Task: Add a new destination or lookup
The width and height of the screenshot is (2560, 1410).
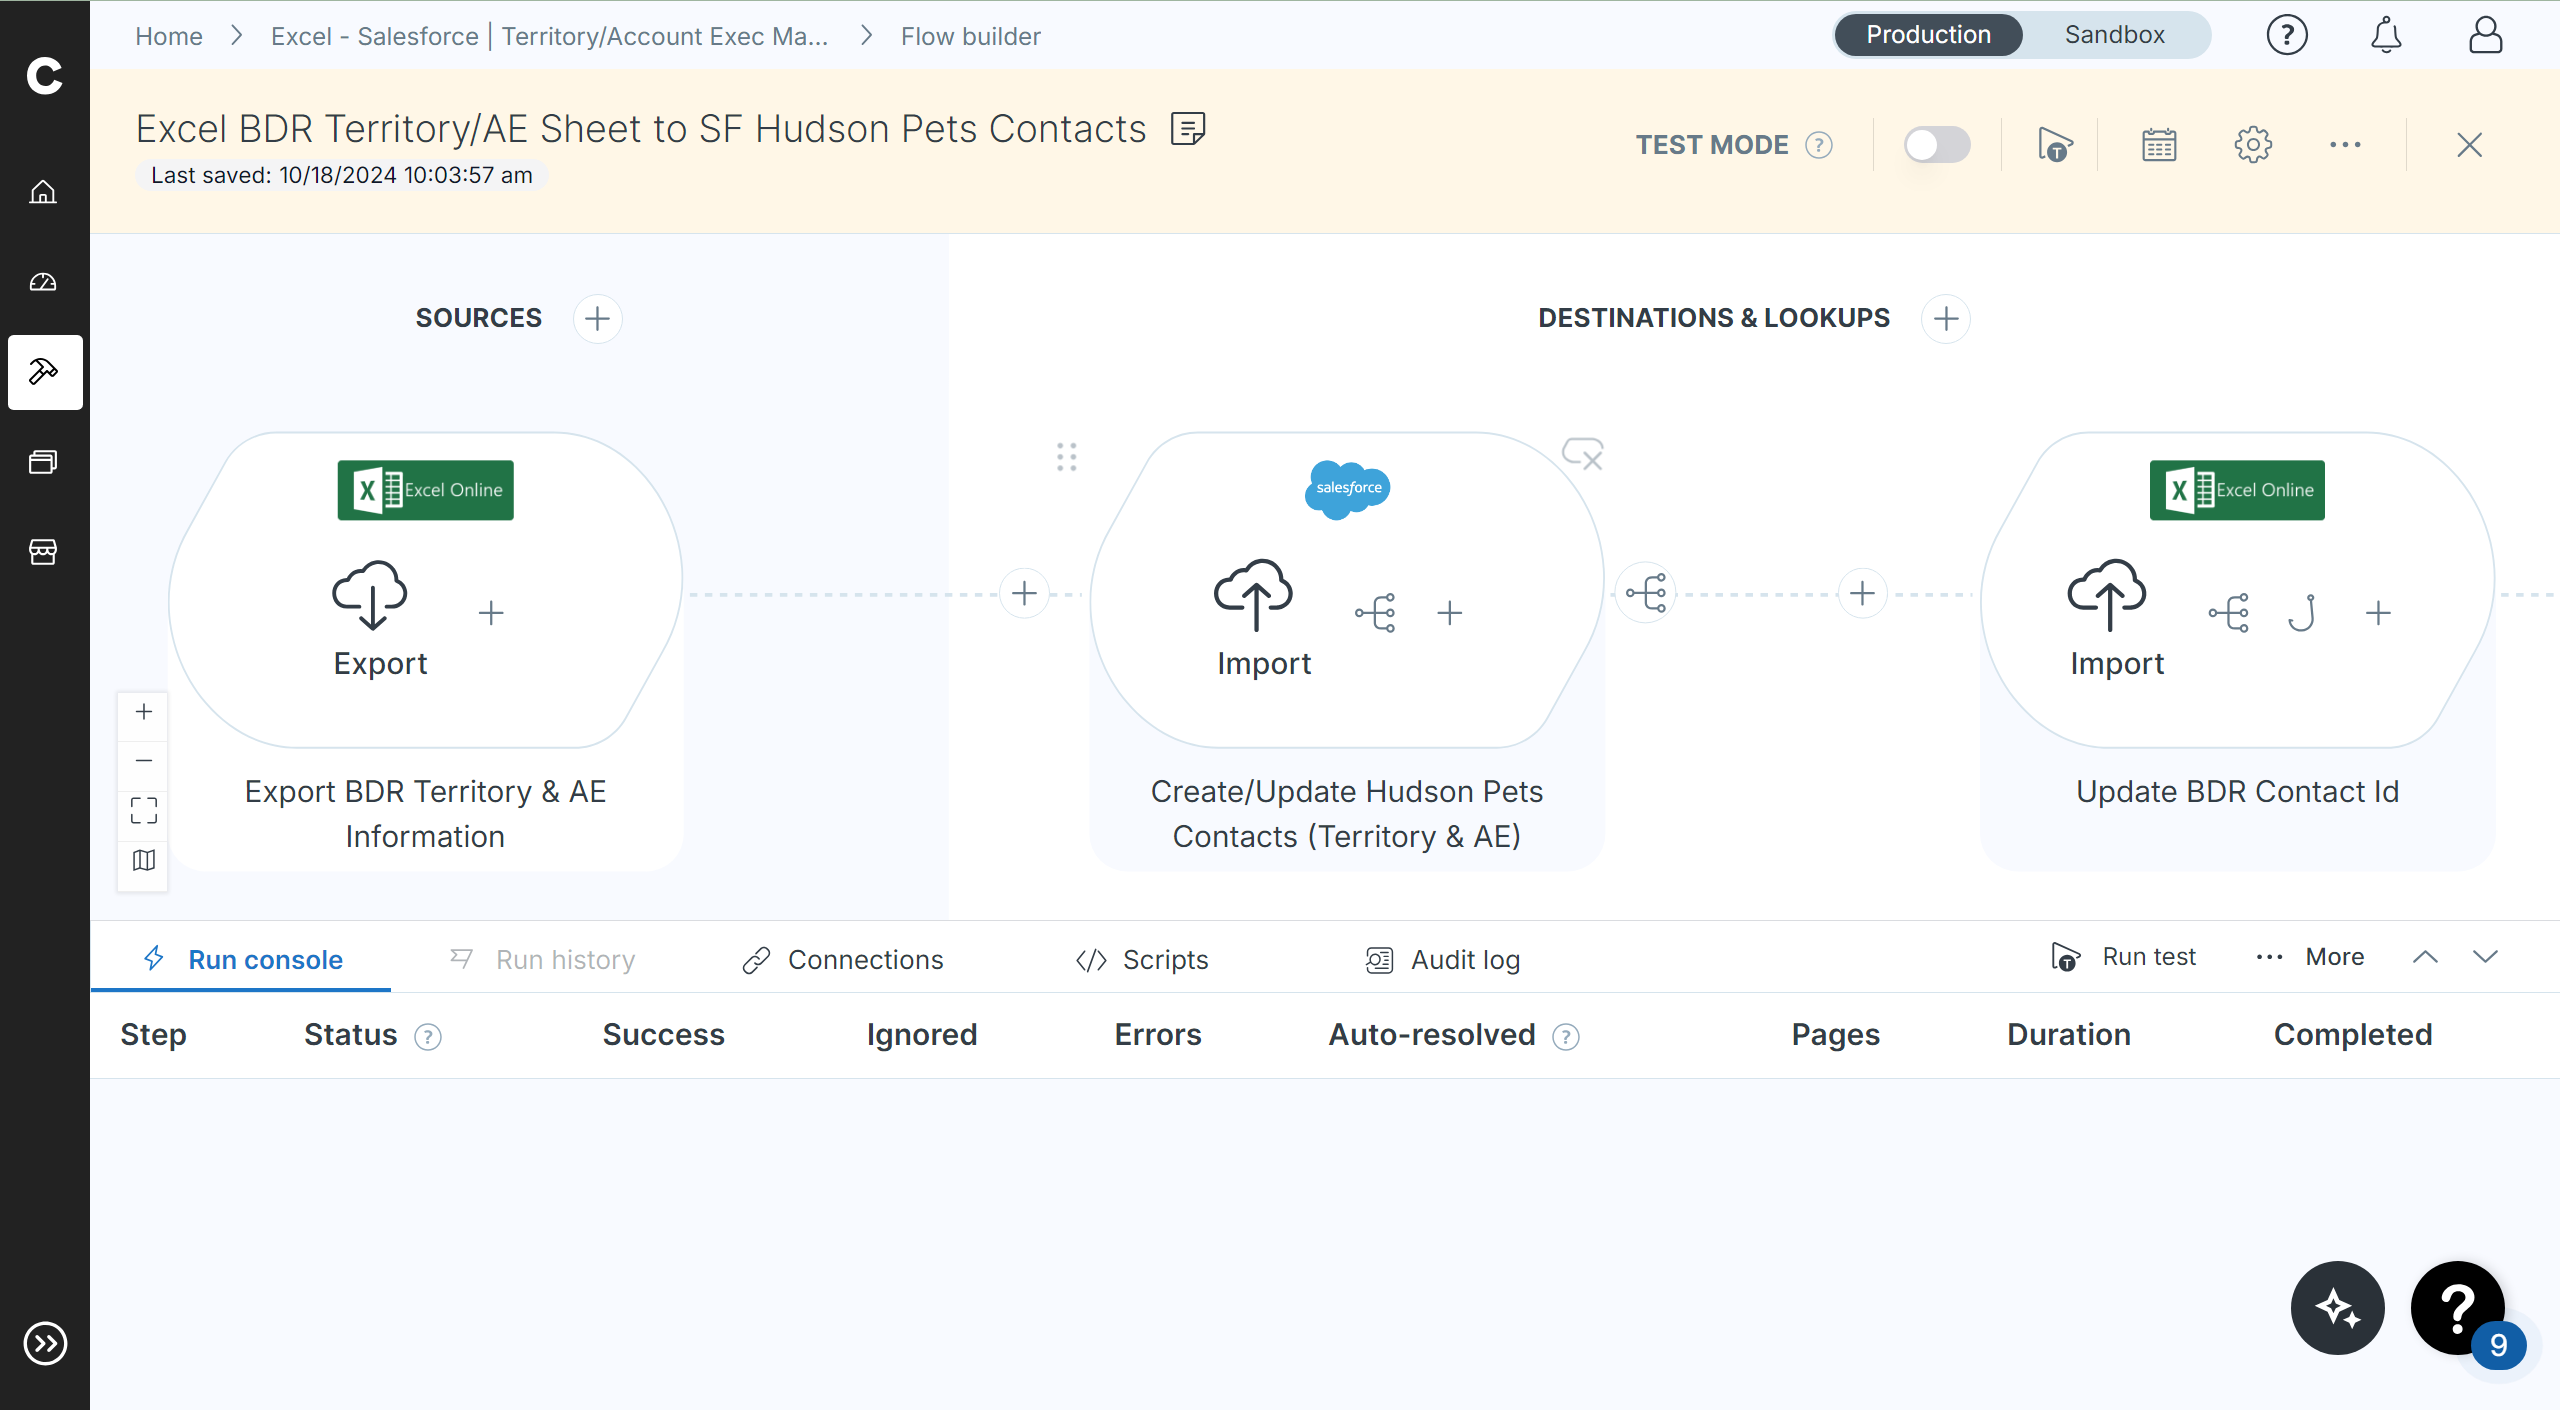Action: click(x=1946, y=319)
